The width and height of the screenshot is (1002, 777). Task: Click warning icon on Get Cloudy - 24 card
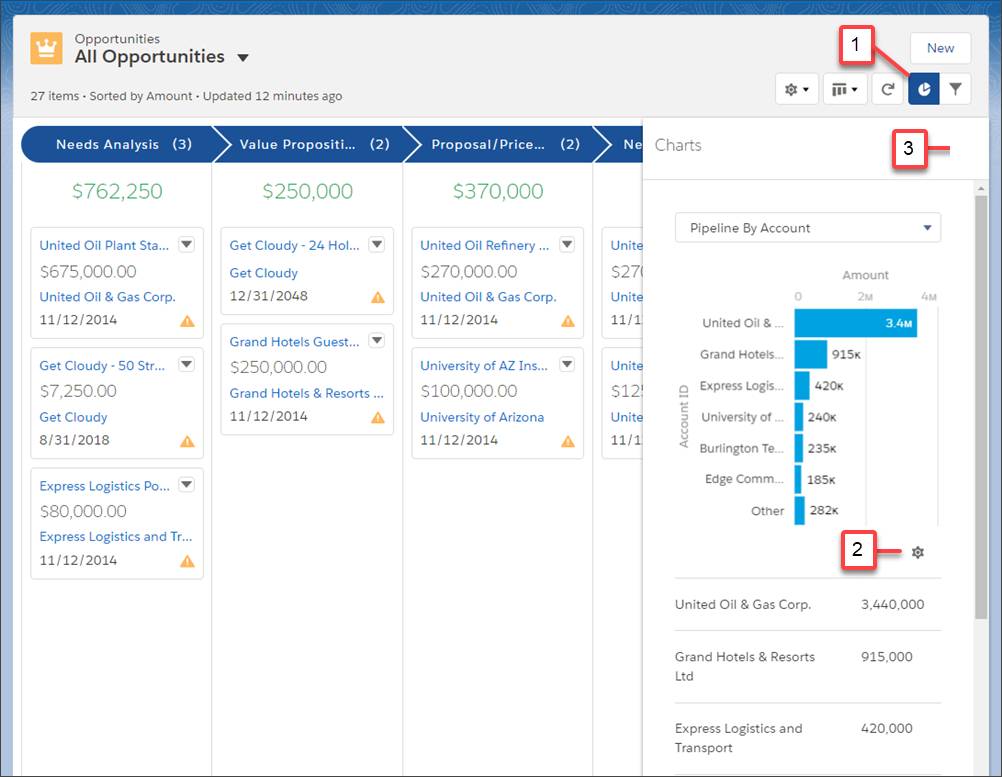pyautogui.click(x=378, y=297)
